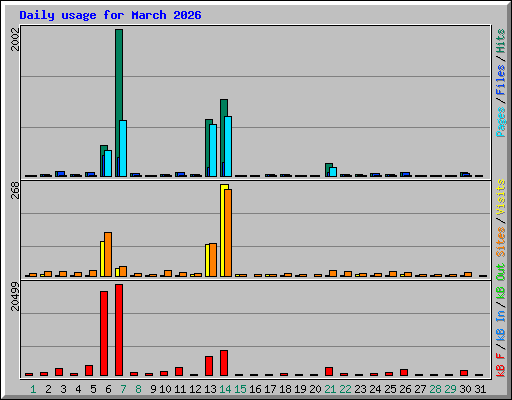The width and height of the screenshot is (512, 400).
Task: Click the orange Sites bar for day 7
Action: [123, 271]
